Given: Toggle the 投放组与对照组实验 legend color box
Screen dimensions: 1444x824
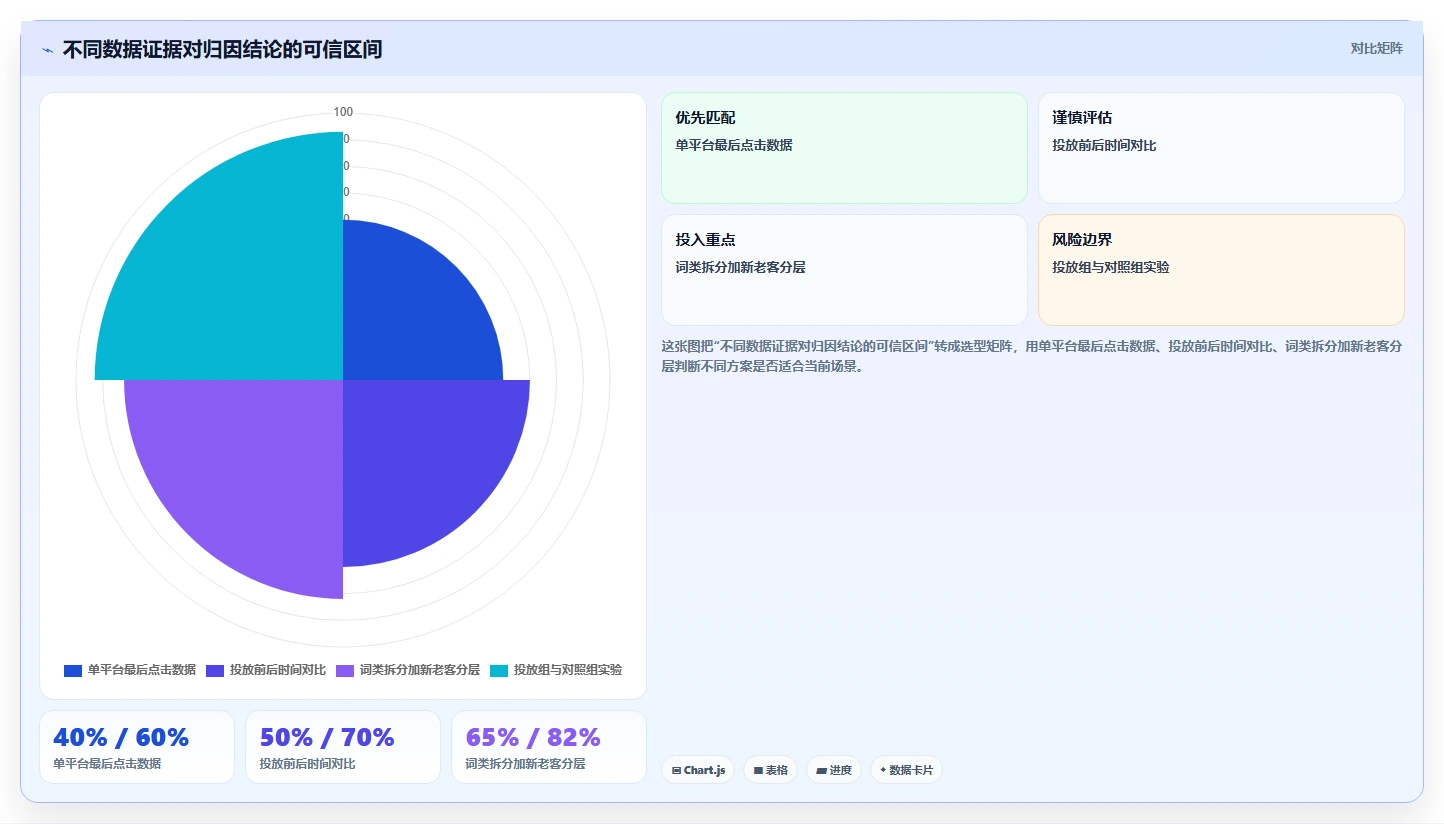Looking at the screenshot, I should coord(499,670).
